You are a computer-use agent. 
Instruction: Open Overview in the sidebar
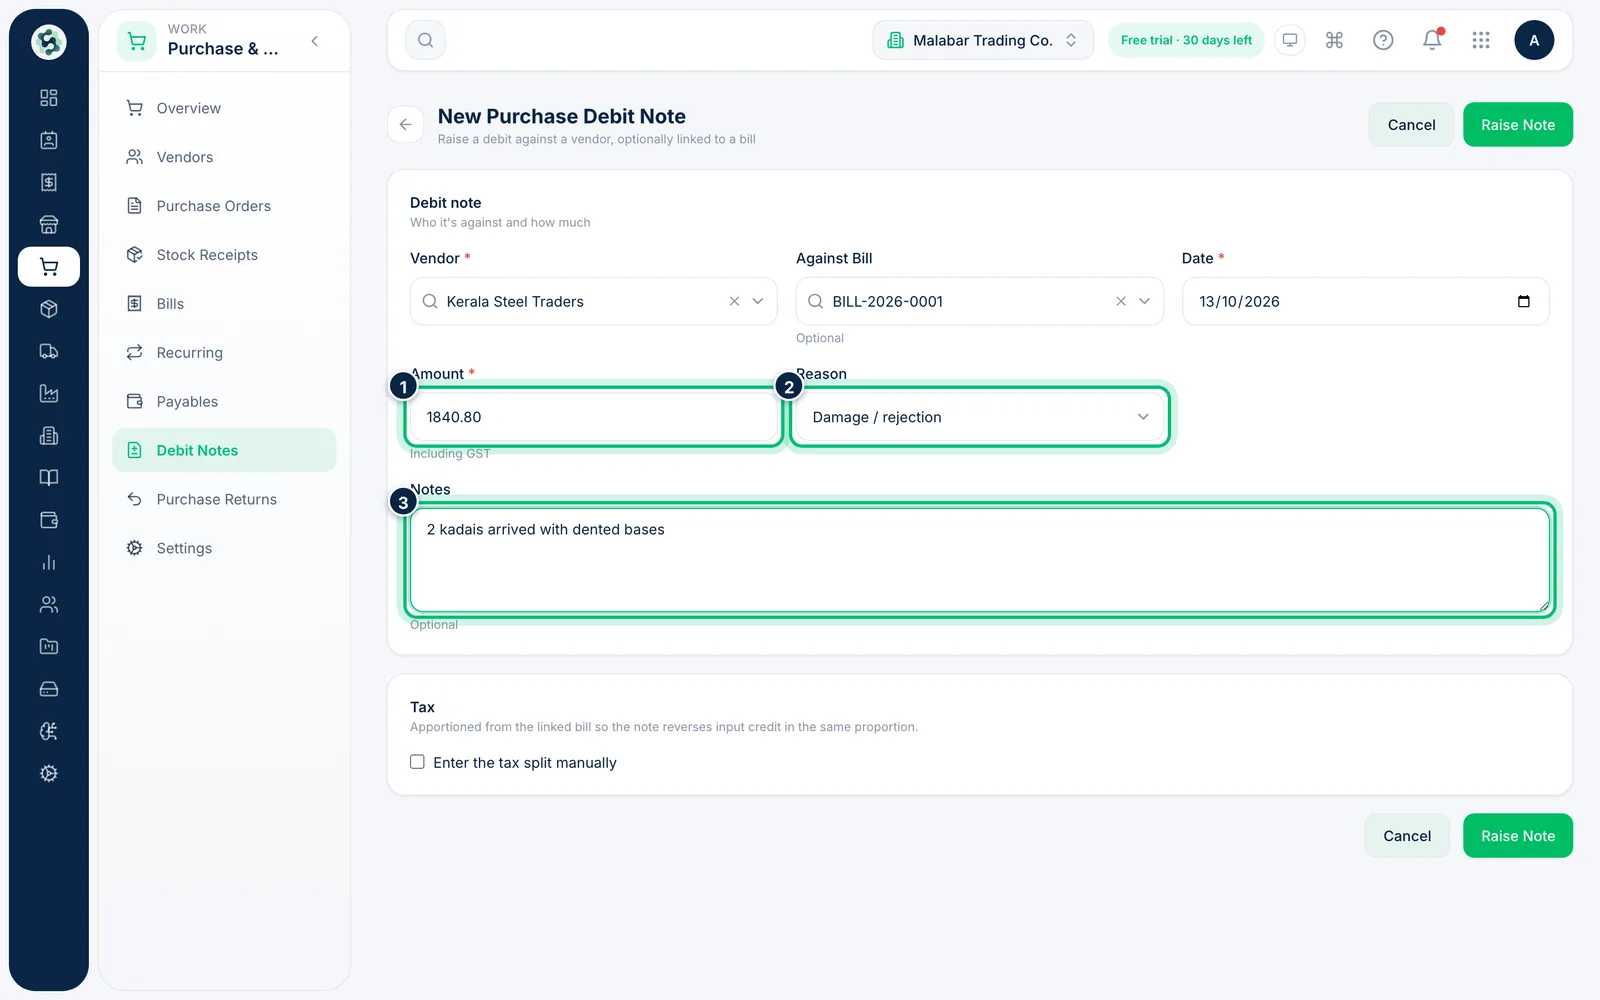[224, 108]
